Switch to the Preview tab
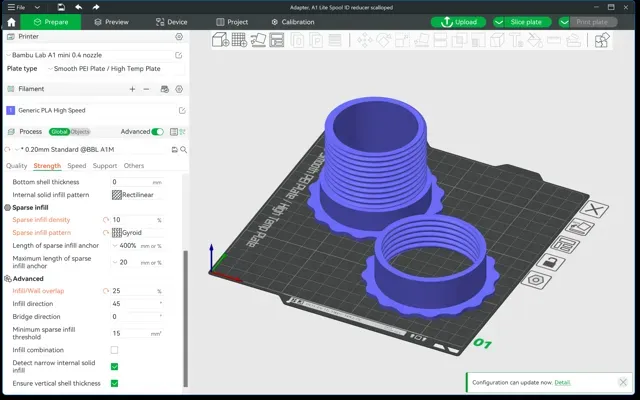The image size is (640, 400). coord(111,22)
